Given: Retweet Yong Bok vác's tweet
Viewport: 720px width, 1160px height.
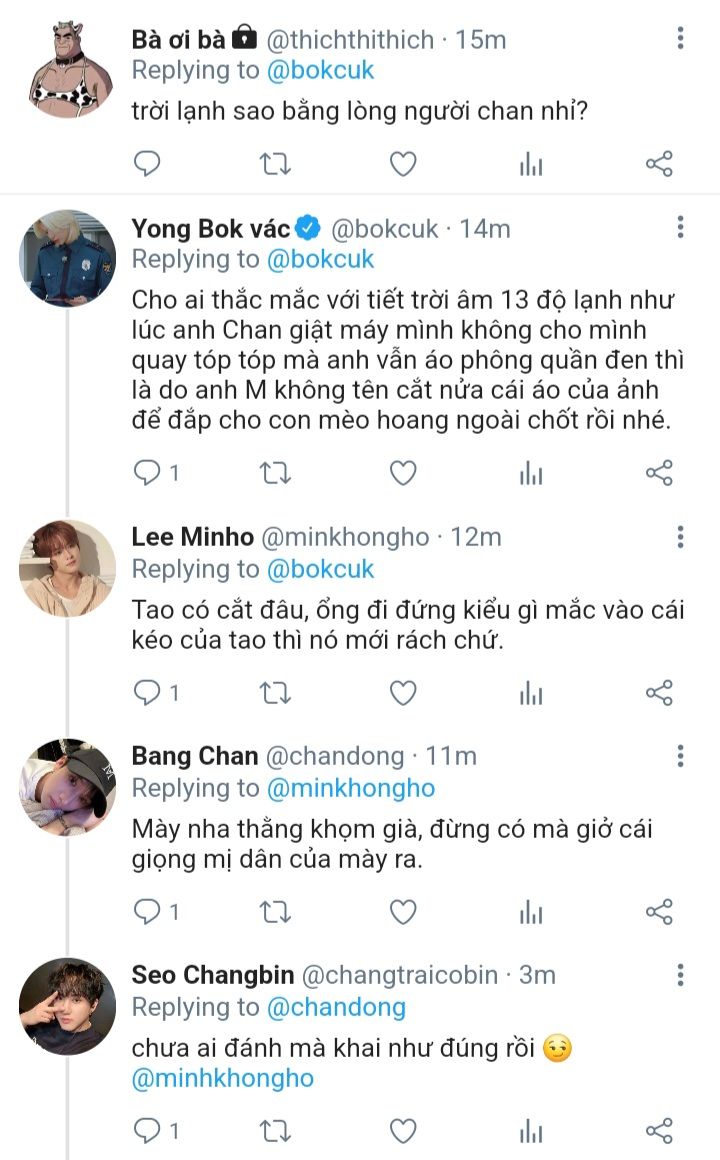Looking at the screenshot, I should pyautogui.click(x=275, y=473).
